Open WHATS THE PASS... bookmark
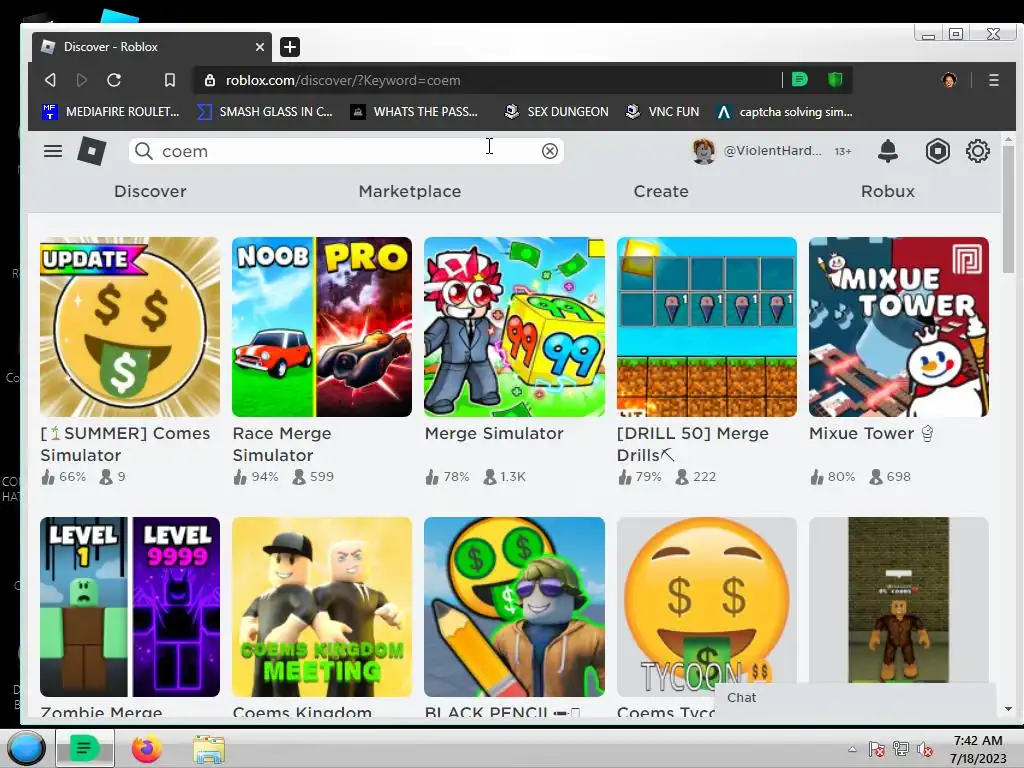This screenshot has height=768, width=1024. [414, 112]
